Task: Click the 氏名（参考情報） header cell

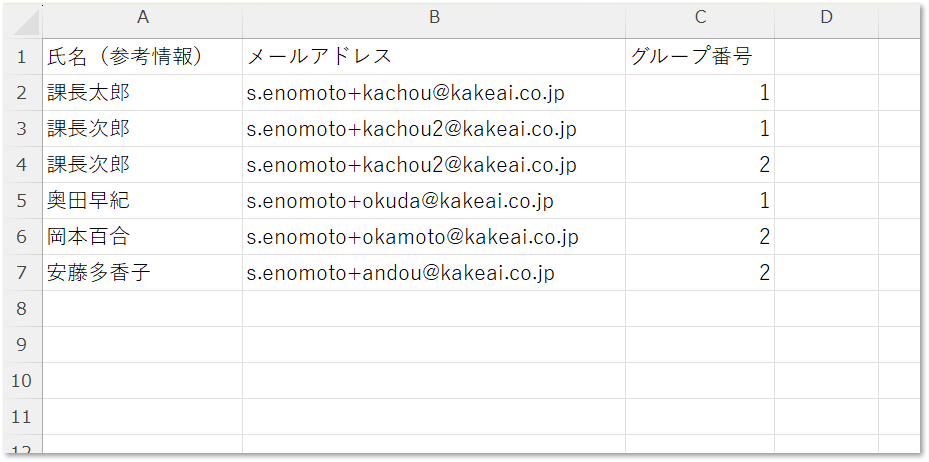Action: point(142,57)
